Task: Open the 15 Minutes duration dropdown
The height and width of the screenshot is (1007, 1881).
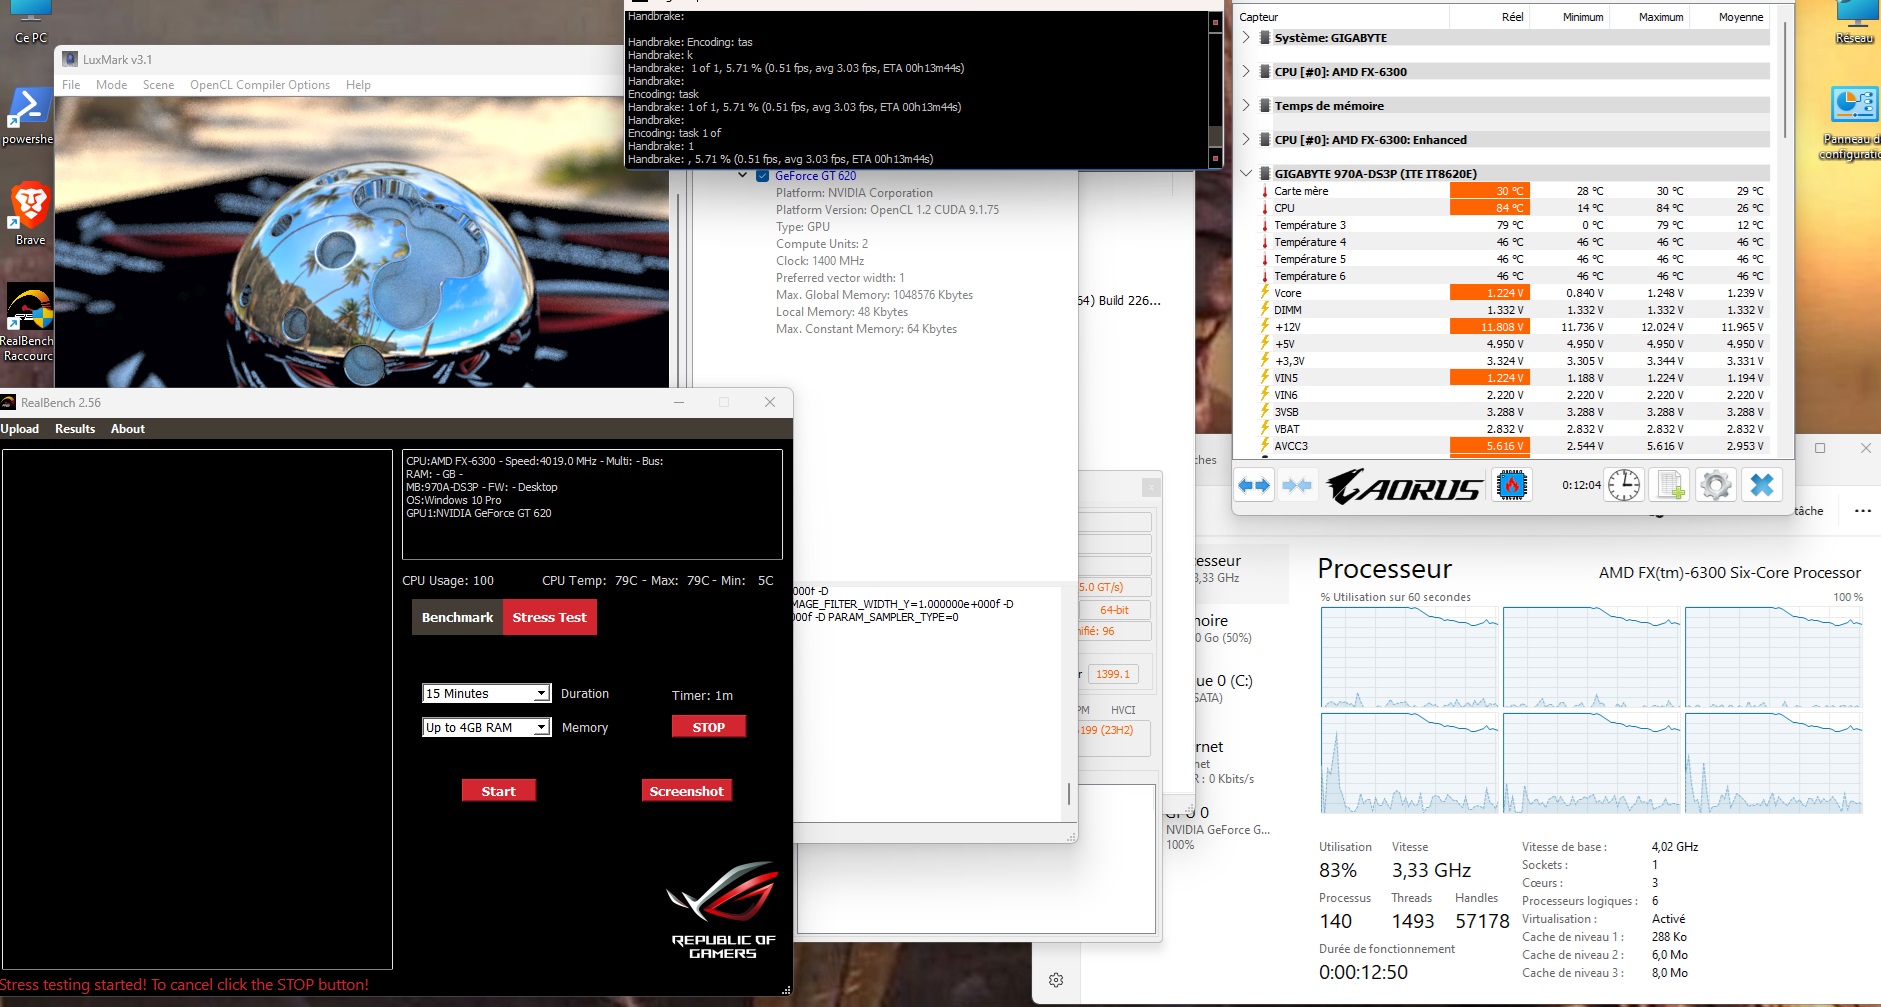Action: (540, 693)
